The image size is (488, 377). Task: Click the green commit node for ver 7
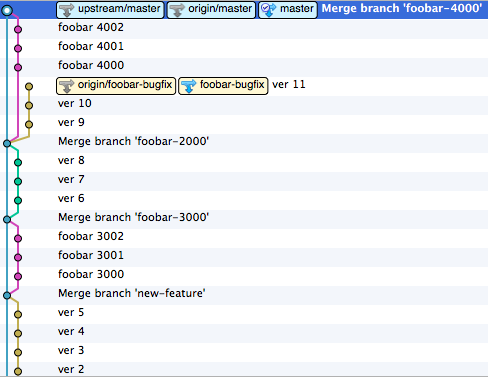coord(18,181)
